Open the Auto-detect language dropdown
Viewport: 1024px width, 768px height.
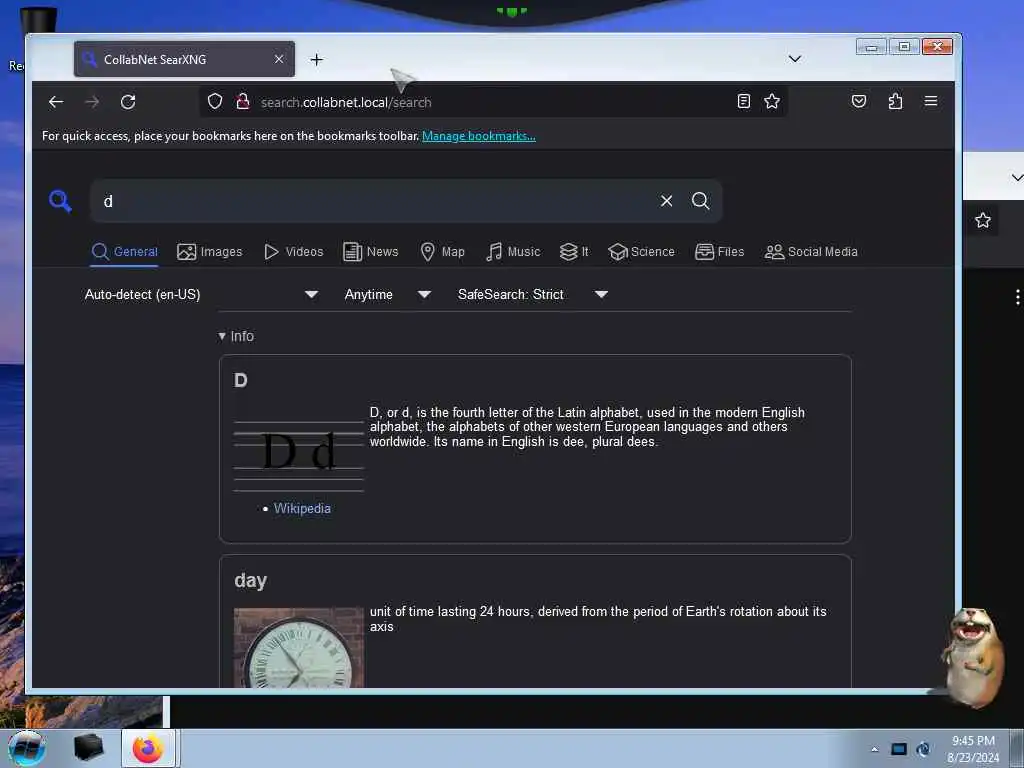click(201, 295)
